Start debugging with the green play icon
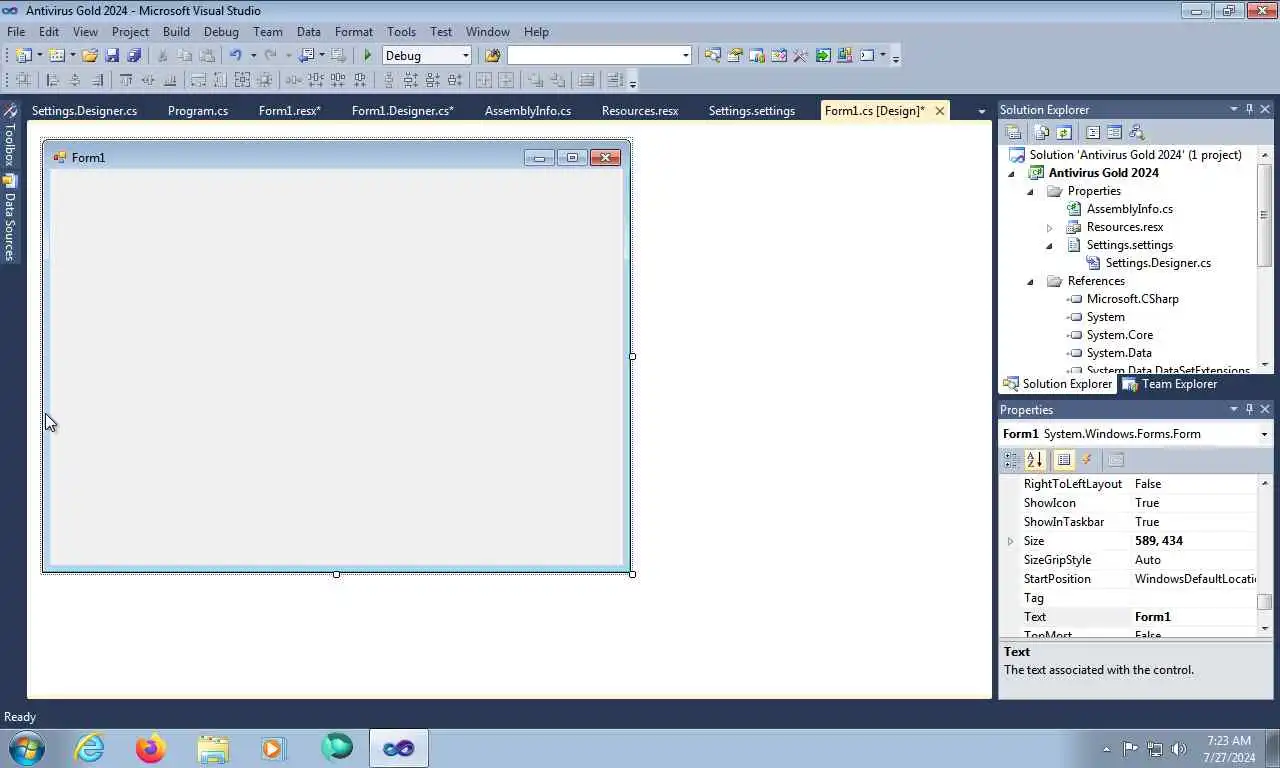Screen dimensions: 1280x768 (x=368, y=56)
